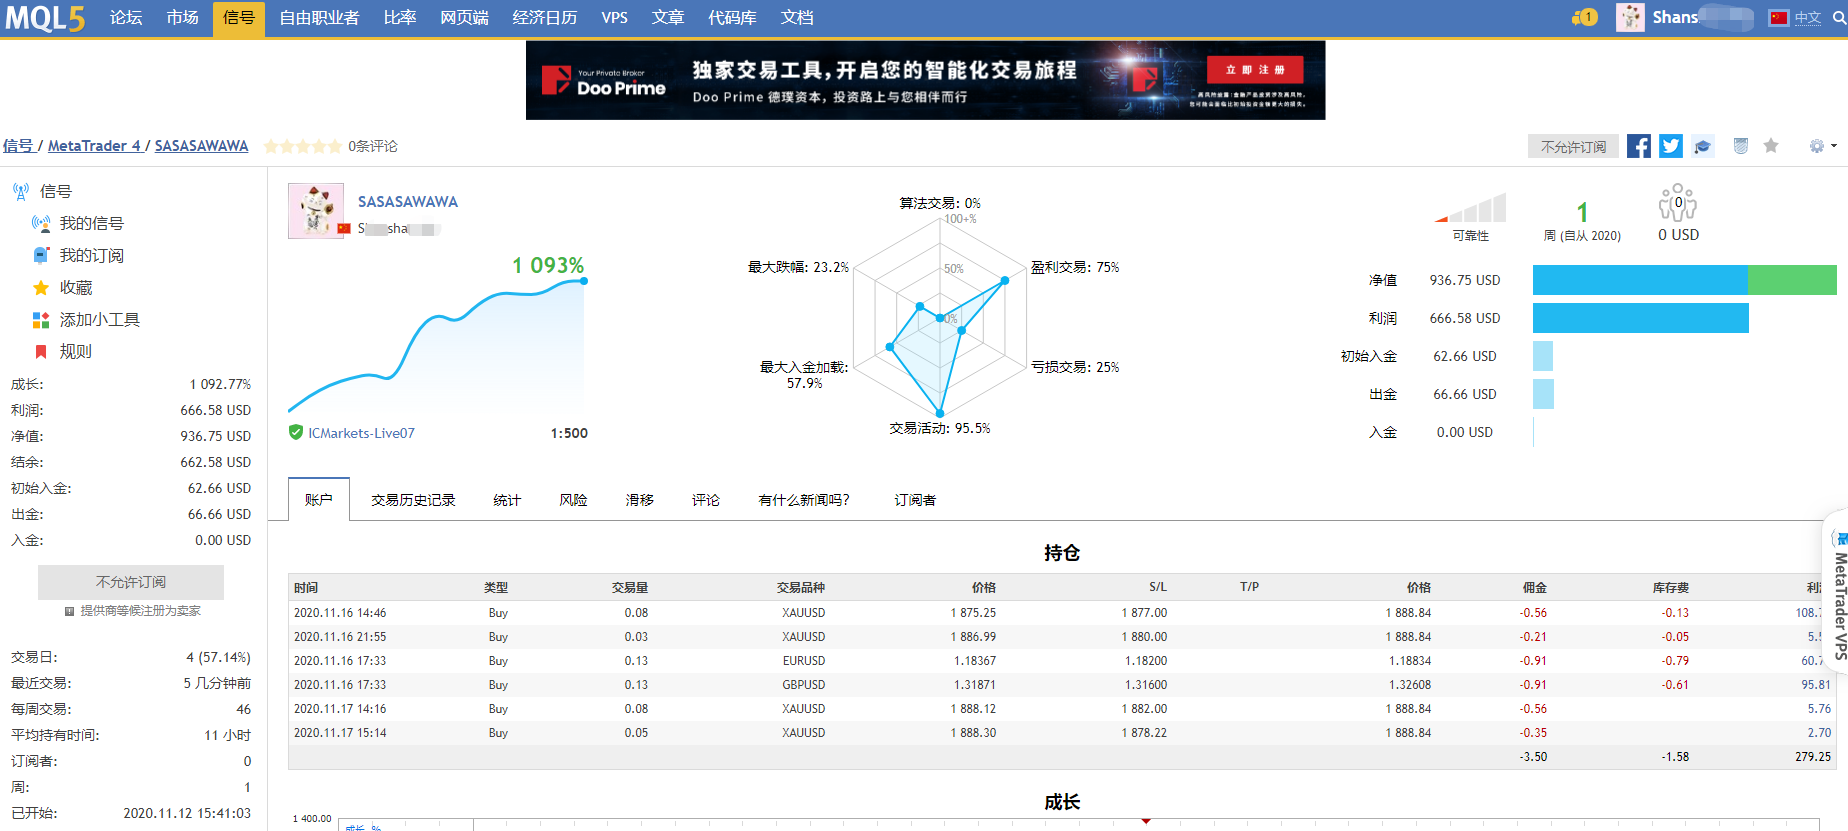Click the 收藏 star icon in sidebar
The width and height of the screenshot is (1848, 831).
pyautogui.click(x=41, y=287)
